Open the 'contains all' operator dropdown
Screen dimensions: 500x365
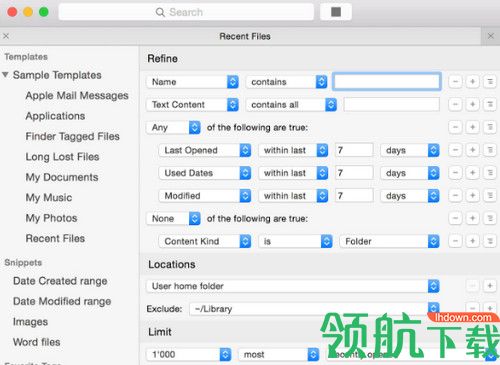point(291,105)
